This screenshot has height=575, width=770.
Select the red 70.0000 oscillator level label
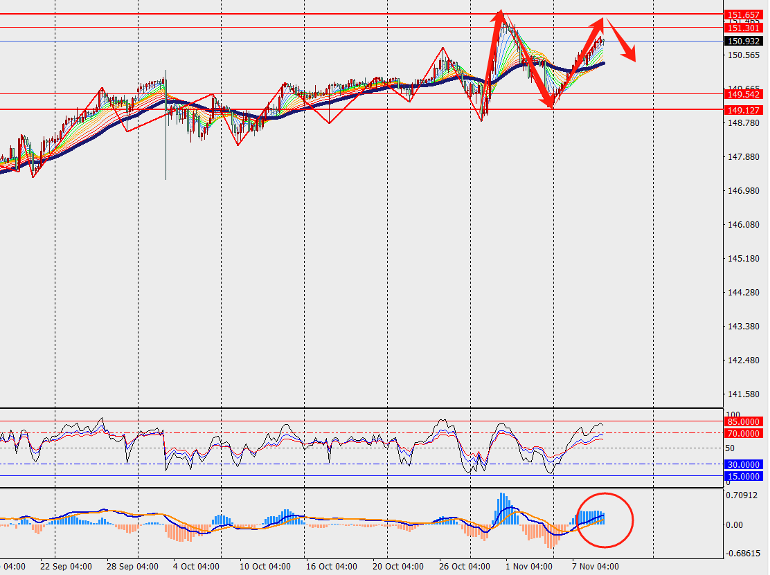744,434
